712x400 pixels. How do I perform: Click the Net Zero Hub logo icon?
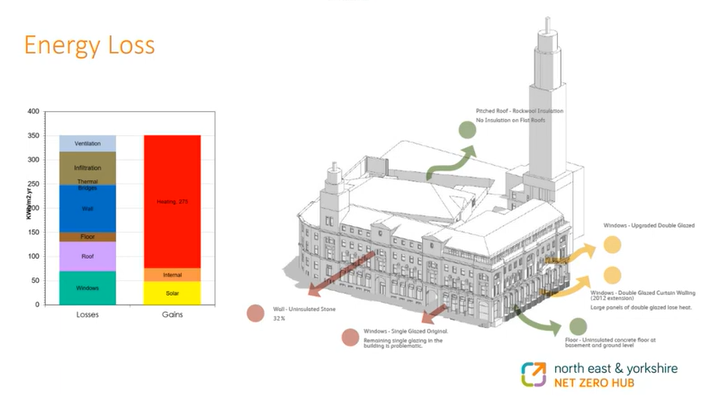534,376
